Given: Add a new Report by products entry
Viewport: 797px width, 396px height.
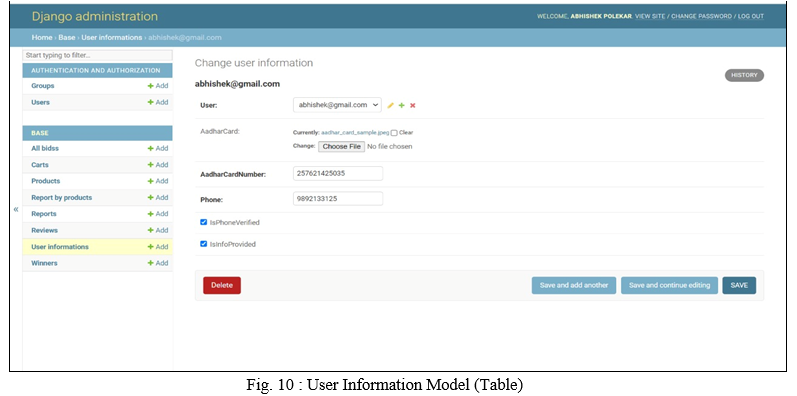Looking at the screenshot, I should click(158, 197).
